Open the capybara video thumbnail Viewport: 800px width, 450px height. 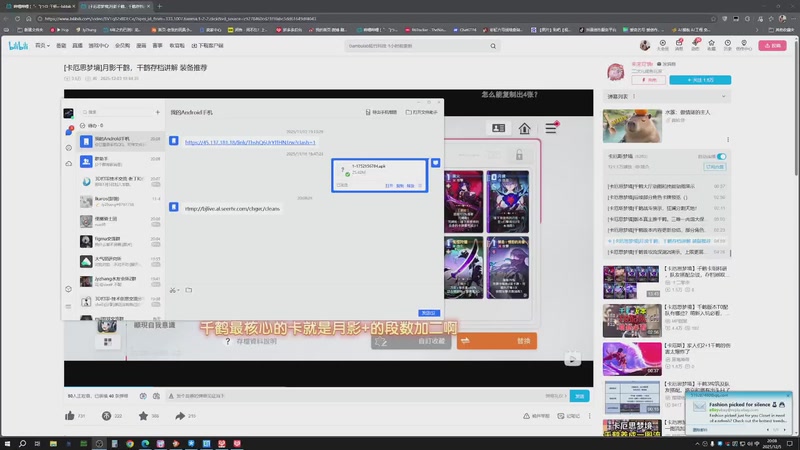632,126
